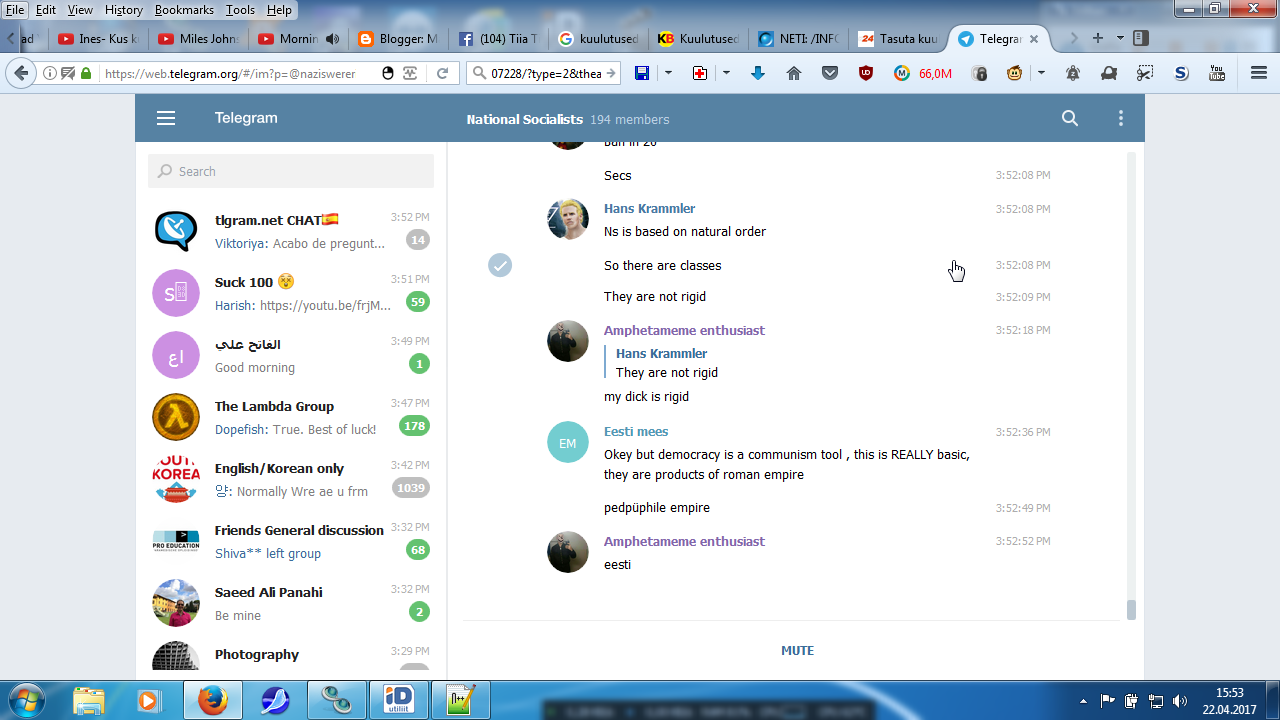Screen dimensions: 1280x720
Task: Show hidden system tray icons
Action: [1083, 701]
